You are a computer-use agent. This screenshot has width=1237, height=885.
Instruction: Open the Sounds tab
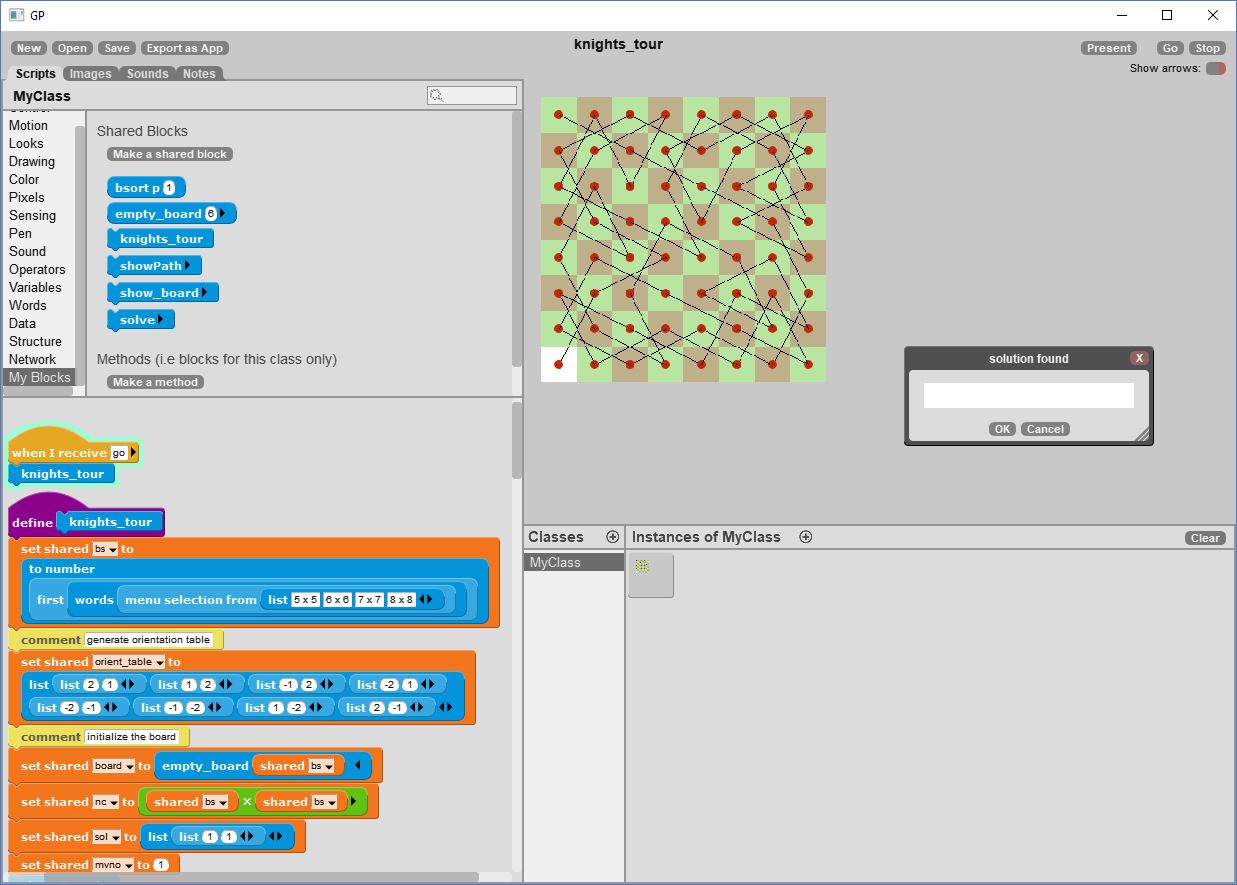tap(147, 74)
